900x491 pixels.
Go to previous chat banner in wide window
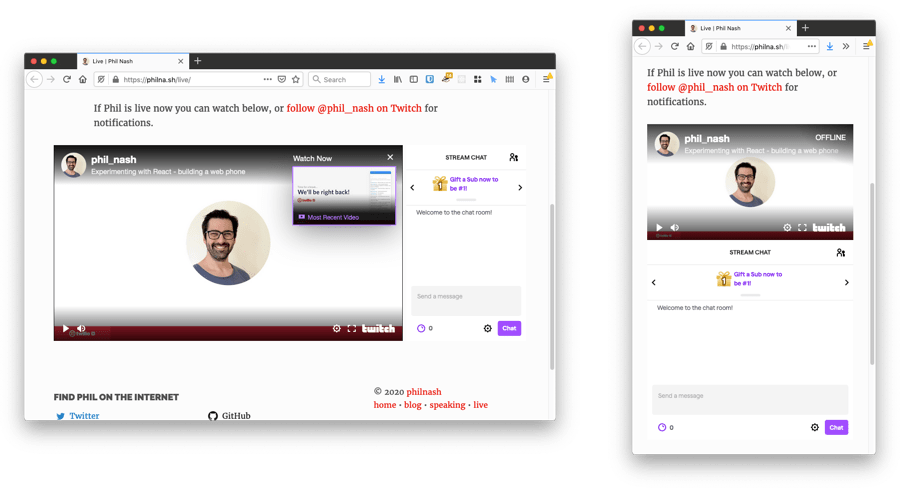pyautogui.click(x=412, y=187)
